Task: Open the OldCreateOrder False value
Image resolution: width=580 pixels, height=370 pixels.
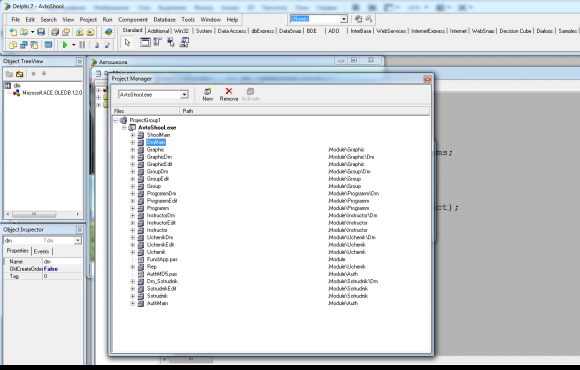Action: (63, 269)
